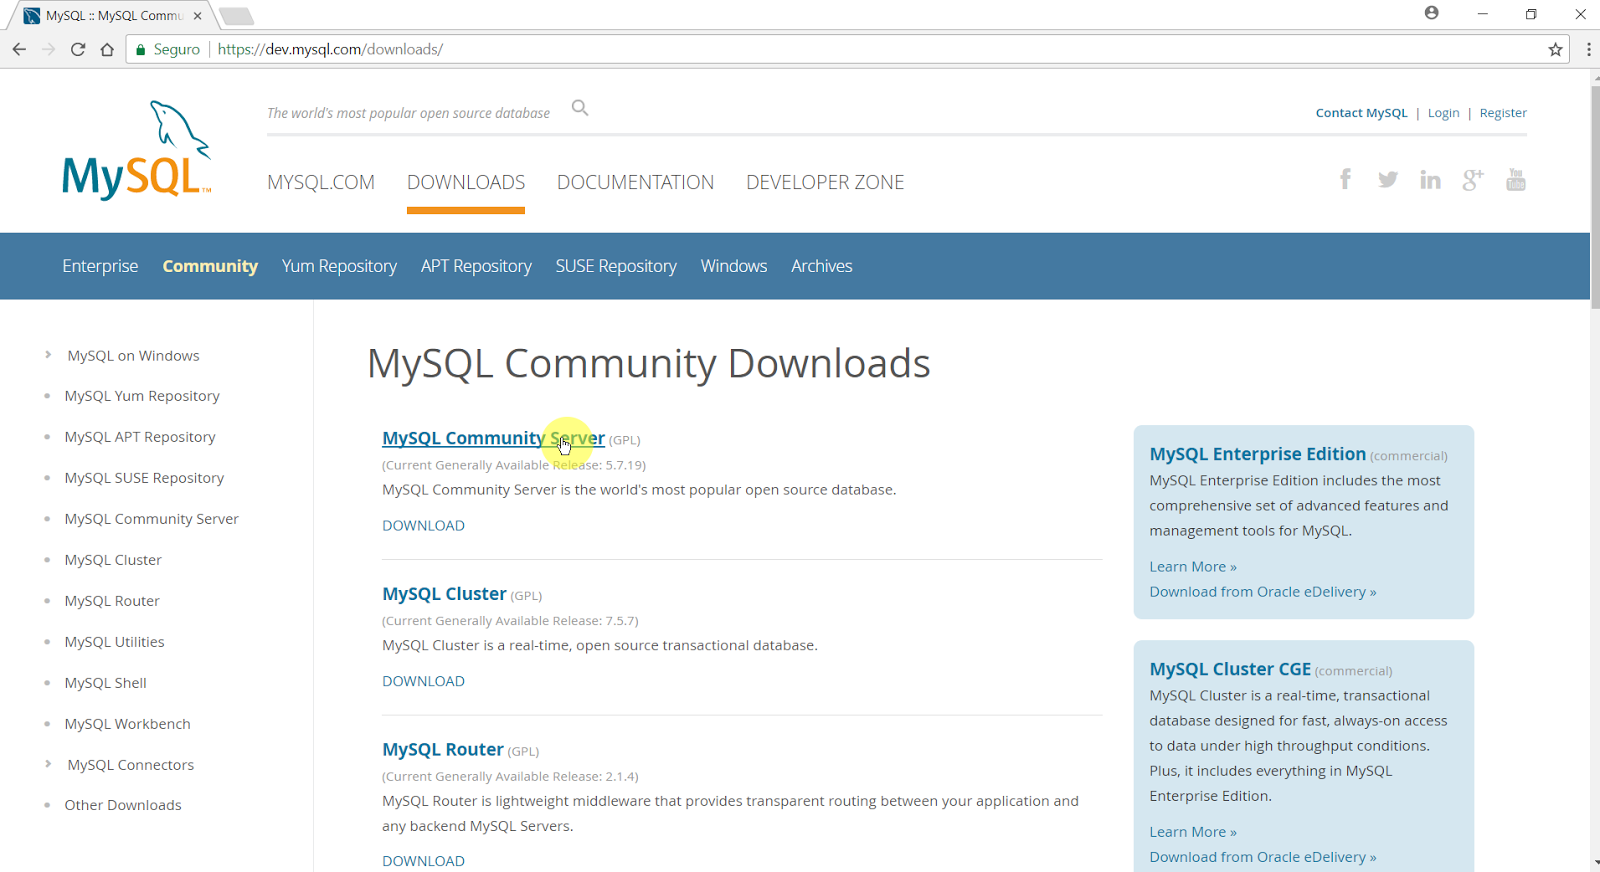The width and height of the screenshot is (1600, 872).
Task: Open the MySQL Enterprise Edition heading link
Action: (x=1258, y=454)
